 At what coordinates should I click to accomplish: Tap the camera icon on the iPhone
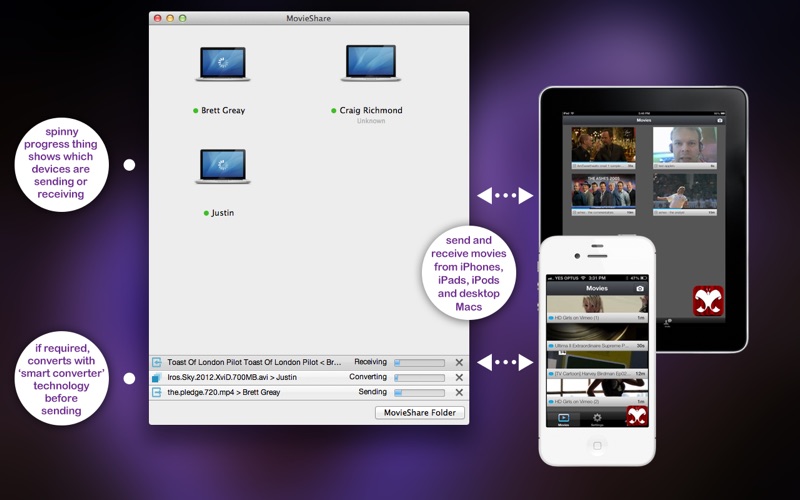(640, 288)
